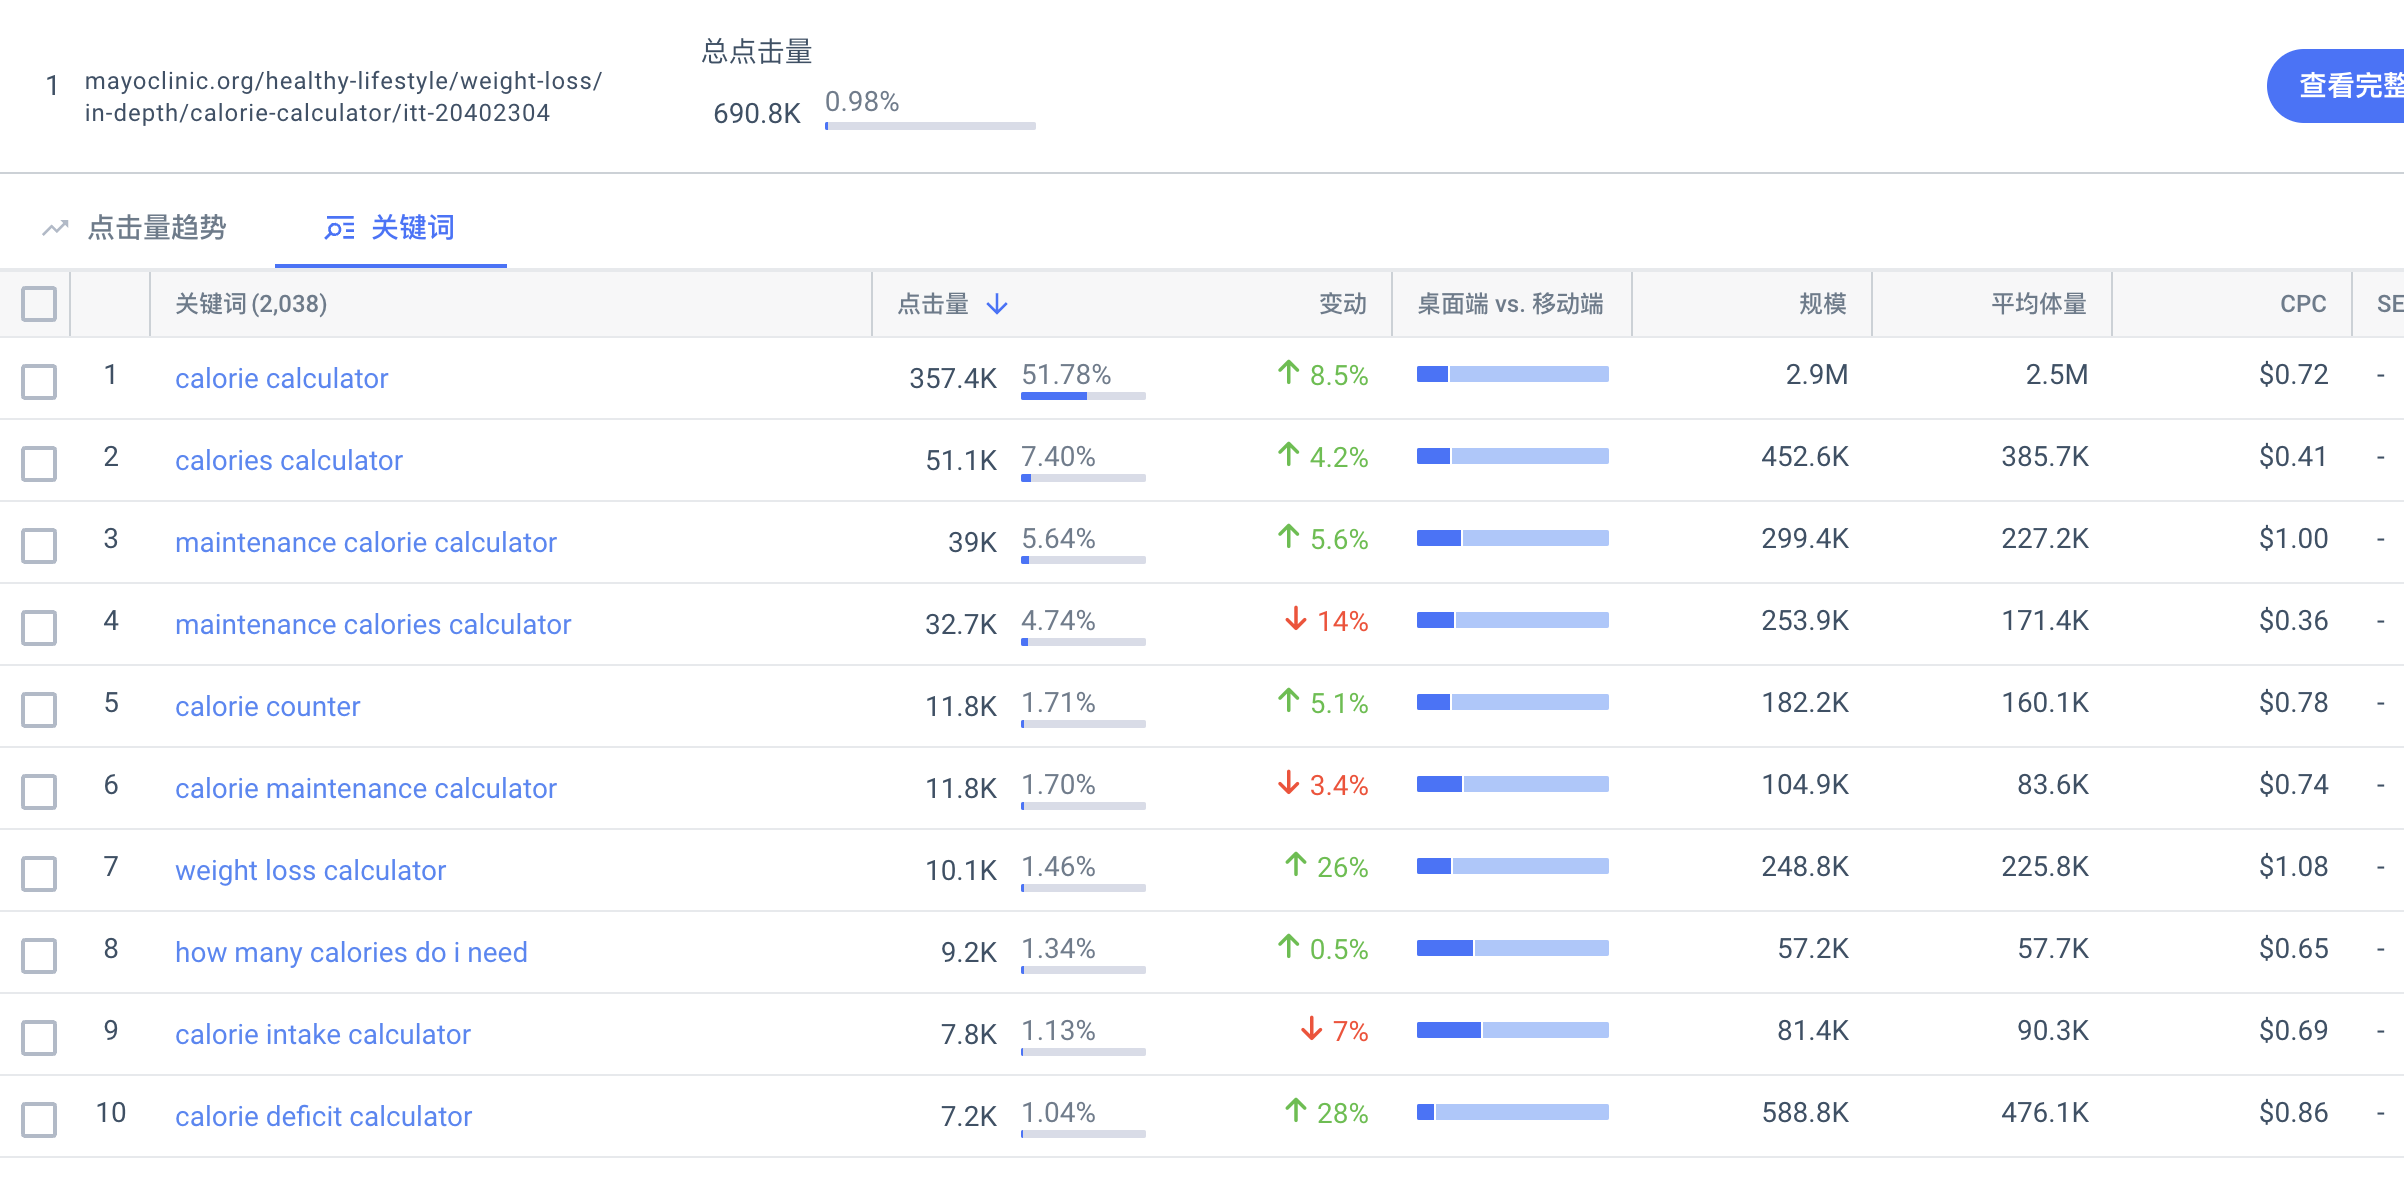Screen dimensions: 2404x1180
Task: Check the box for calorie calculator row
Action: click(x=39, y=381)
